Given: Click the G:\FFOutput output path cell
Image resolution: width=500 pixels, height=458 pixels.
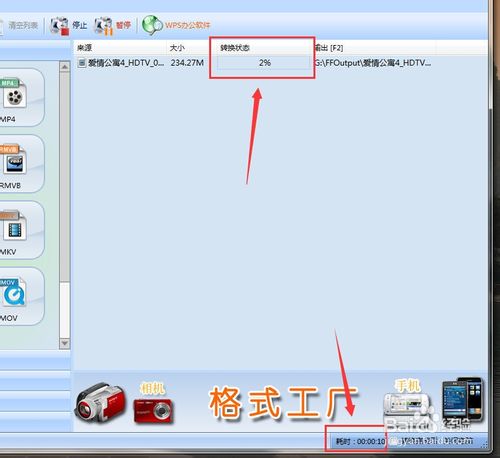Looking at the screenshot, I should 373,63.
